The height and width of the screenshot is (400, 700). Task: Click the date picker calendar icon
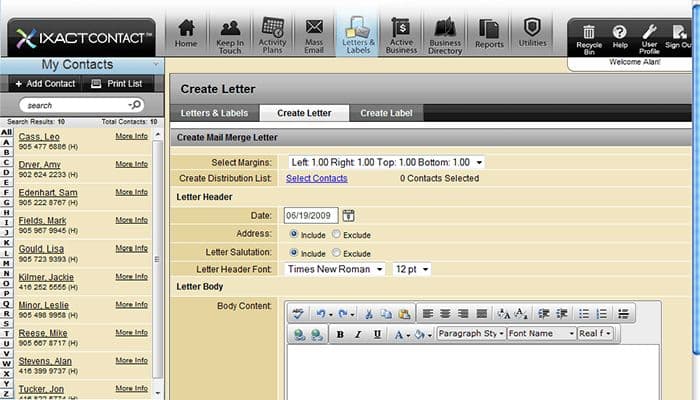coord(349,215)
